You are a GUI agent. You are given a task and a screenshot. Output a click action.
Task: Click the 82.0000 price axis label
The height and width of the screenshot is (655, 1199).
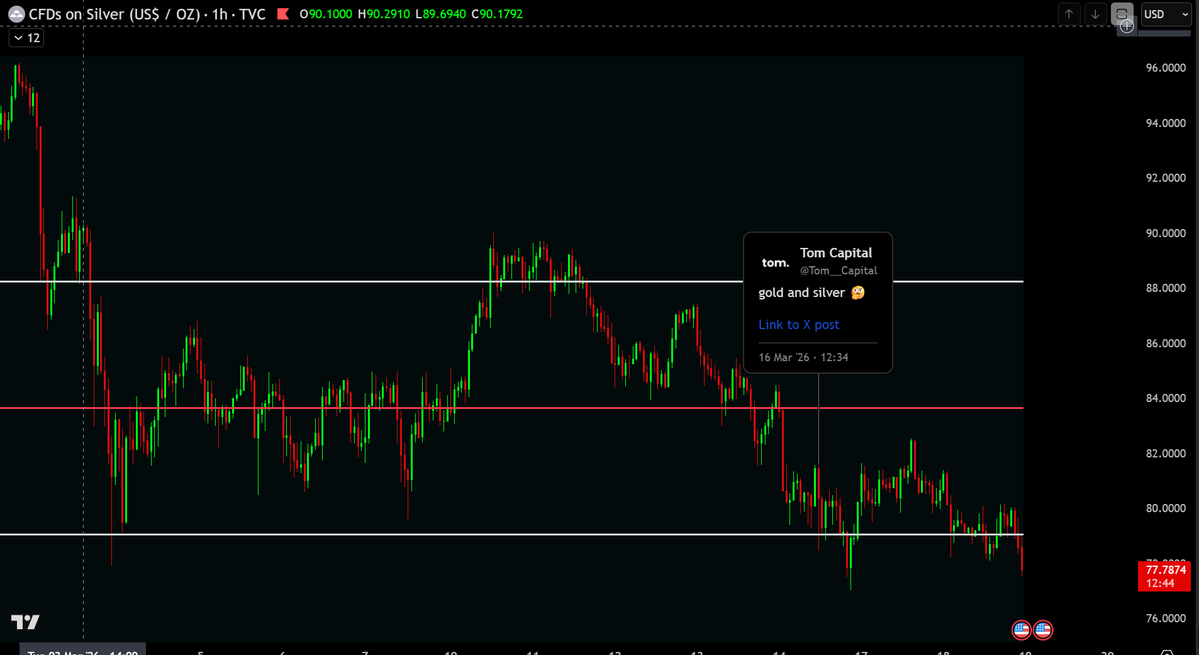(x=1165, y=453)
